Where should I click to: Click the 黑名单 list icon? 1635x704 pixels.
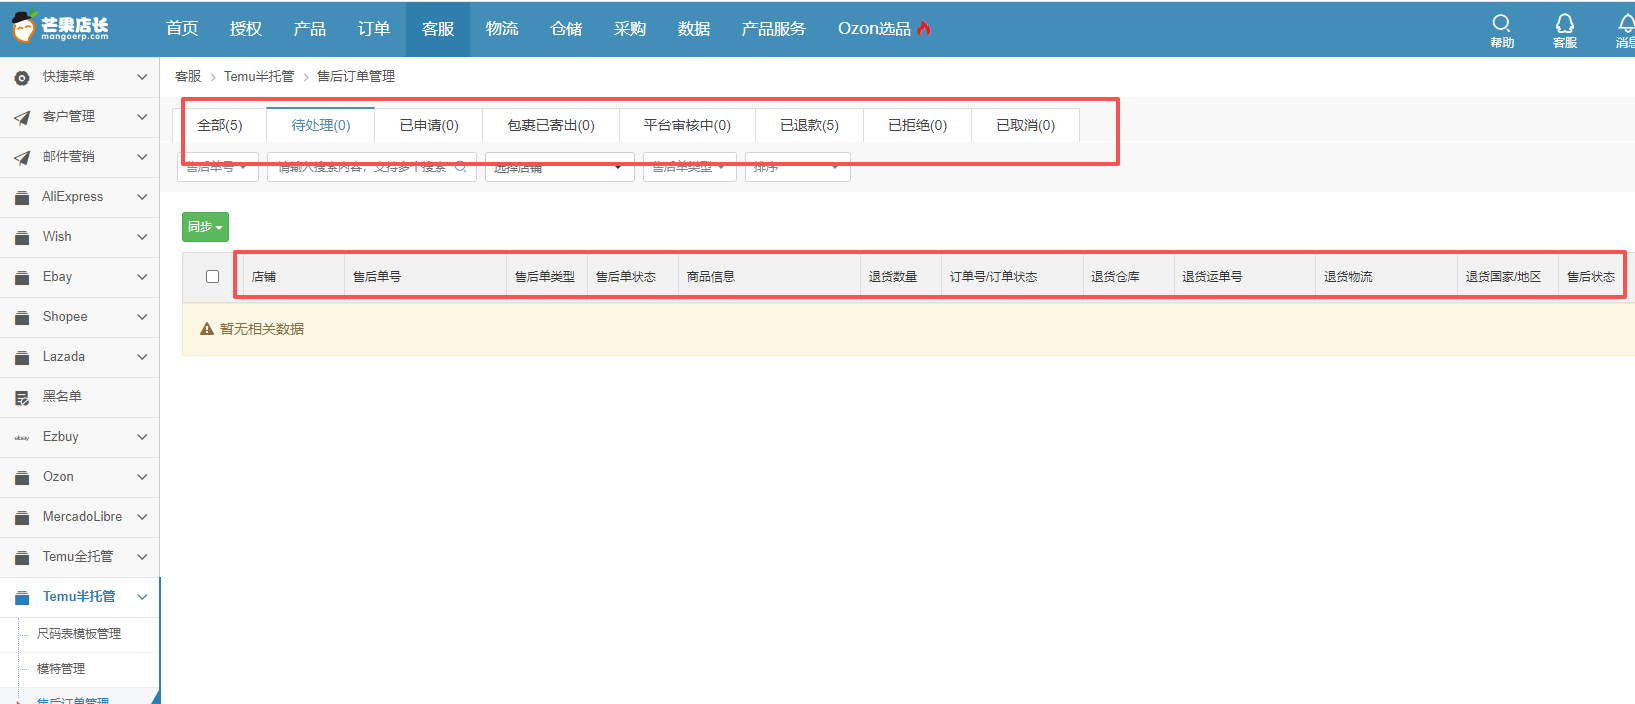[x=22, y=397]
